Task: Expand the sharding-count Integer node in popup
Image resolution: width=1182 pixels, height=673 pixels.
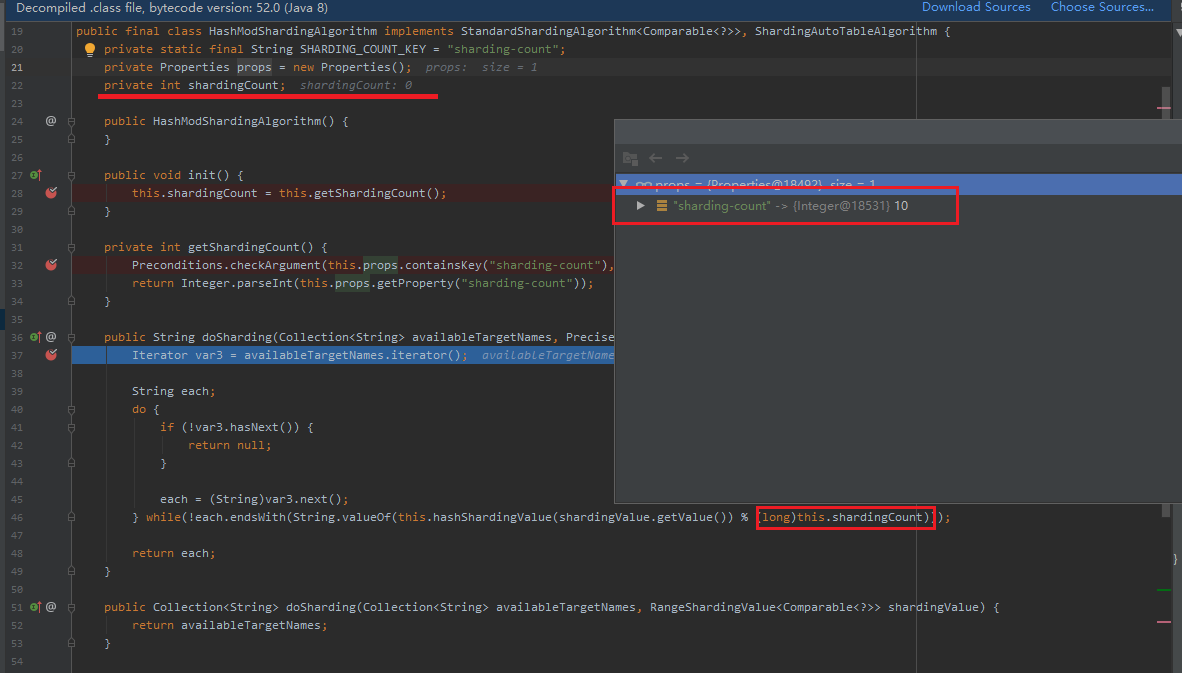Action: point(640,205)
